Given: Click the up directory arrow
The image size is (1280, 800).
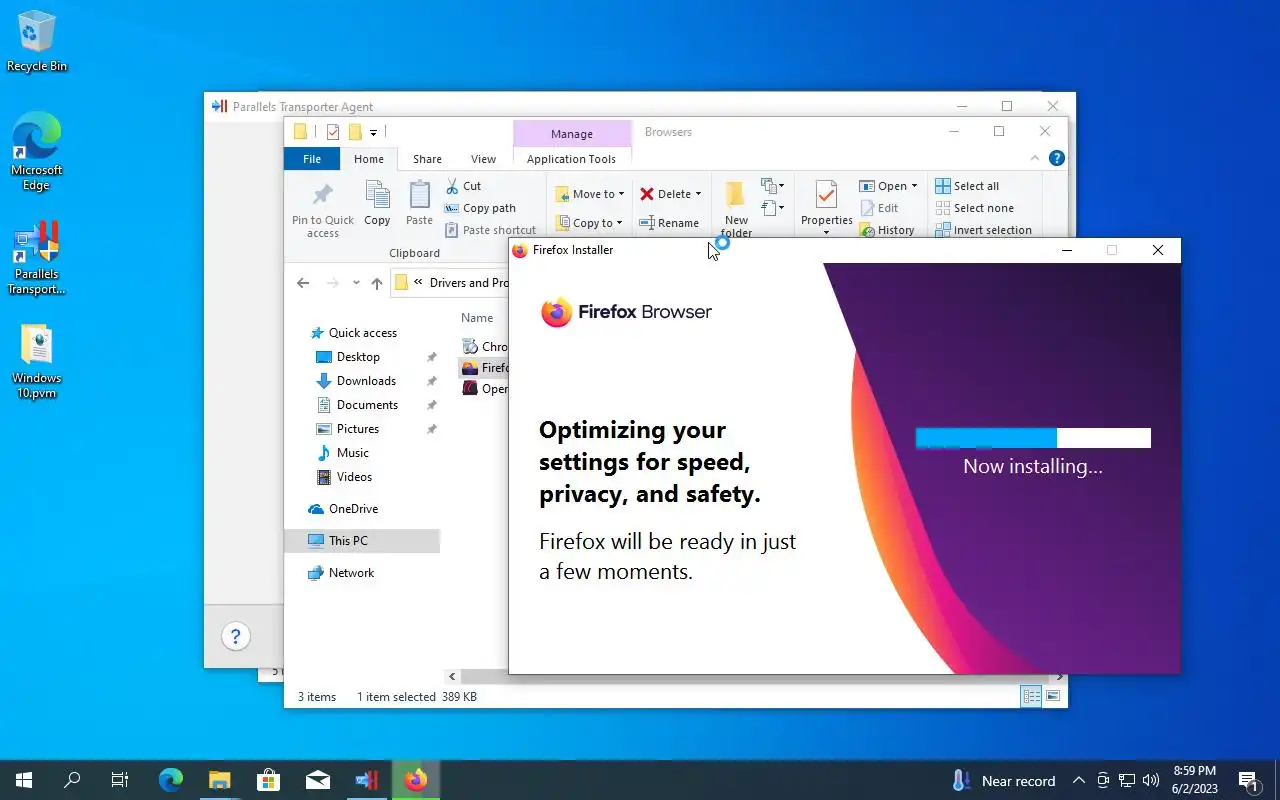Looking at the screenshot, I should (377, 283).
